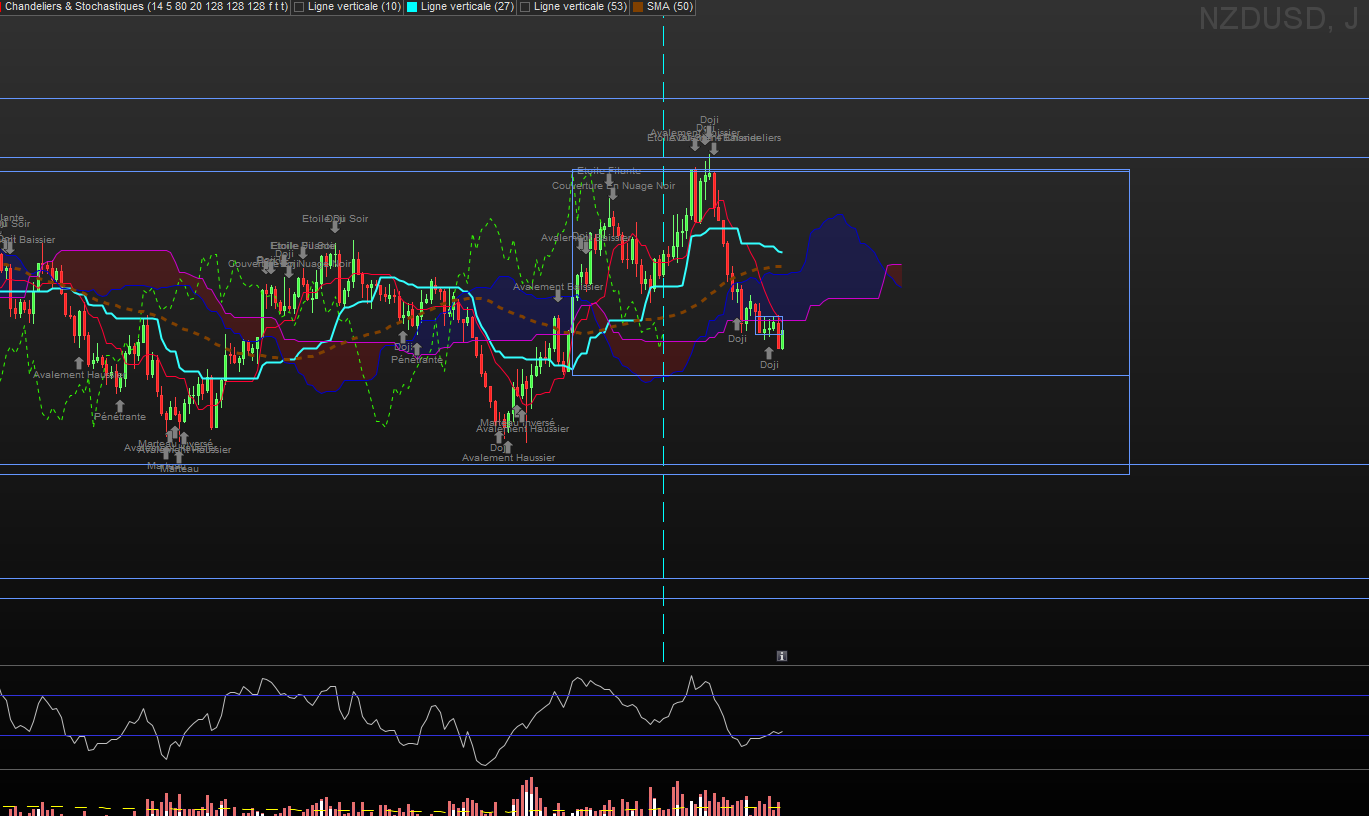Toggle the Ligne verticale (10) checkbox
Image resolution: width=1369 pixels, height=816 pixels.
pyautogui.click(x=299, y=7)
